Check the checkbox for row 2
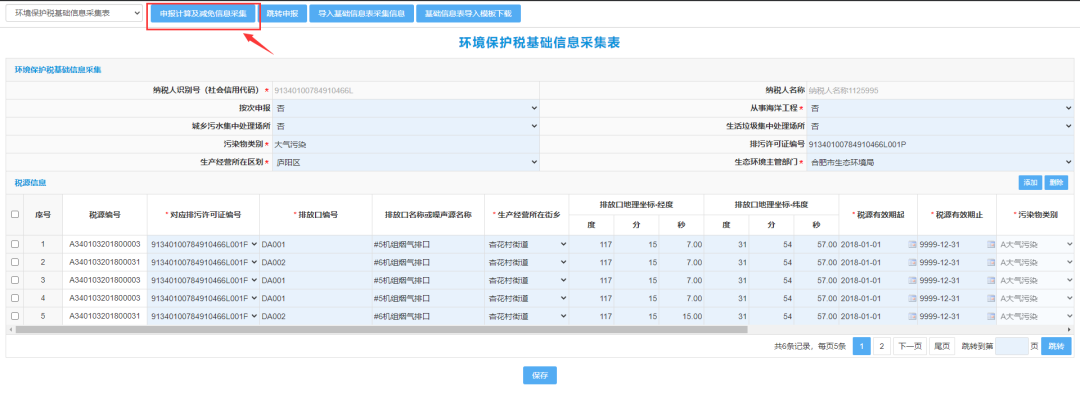Image resolution: width=1080 pixels, height=395 pixels. (15, 263)
